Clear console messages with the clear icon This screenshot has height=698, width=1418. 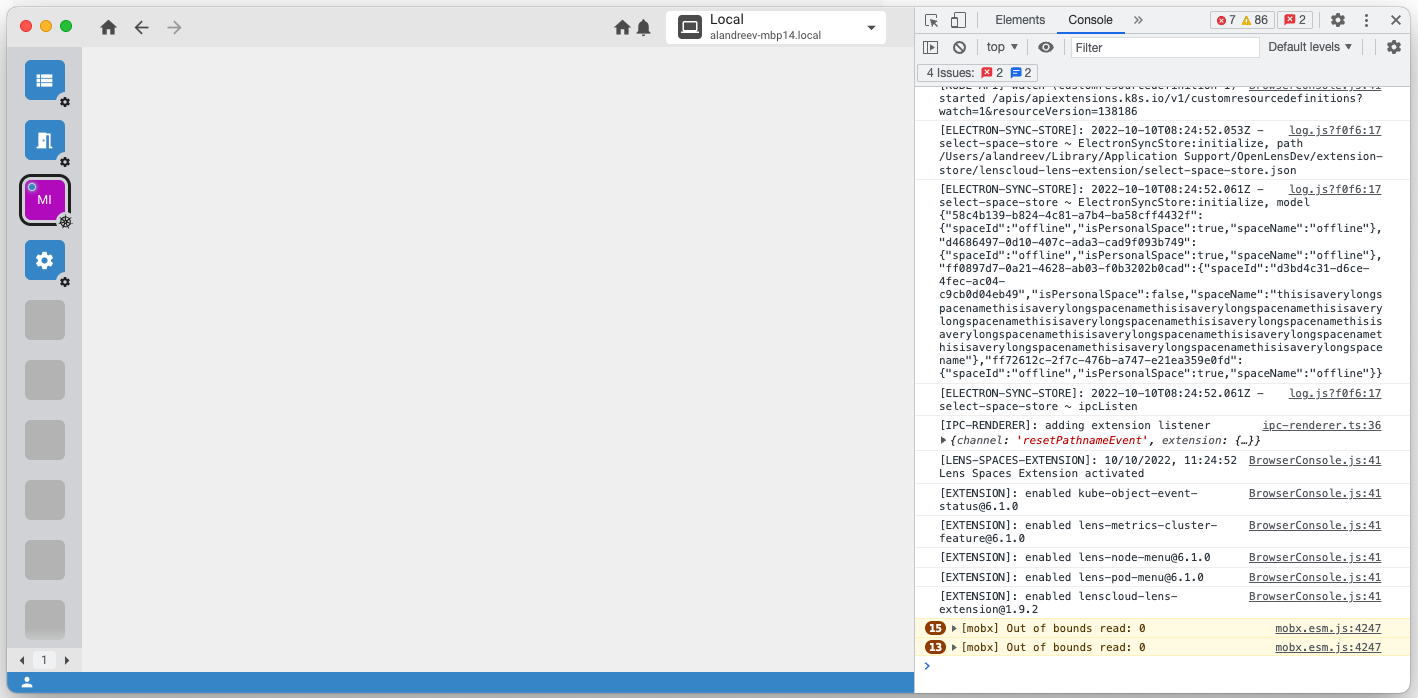pyautogui.click(x=959, y=46)
